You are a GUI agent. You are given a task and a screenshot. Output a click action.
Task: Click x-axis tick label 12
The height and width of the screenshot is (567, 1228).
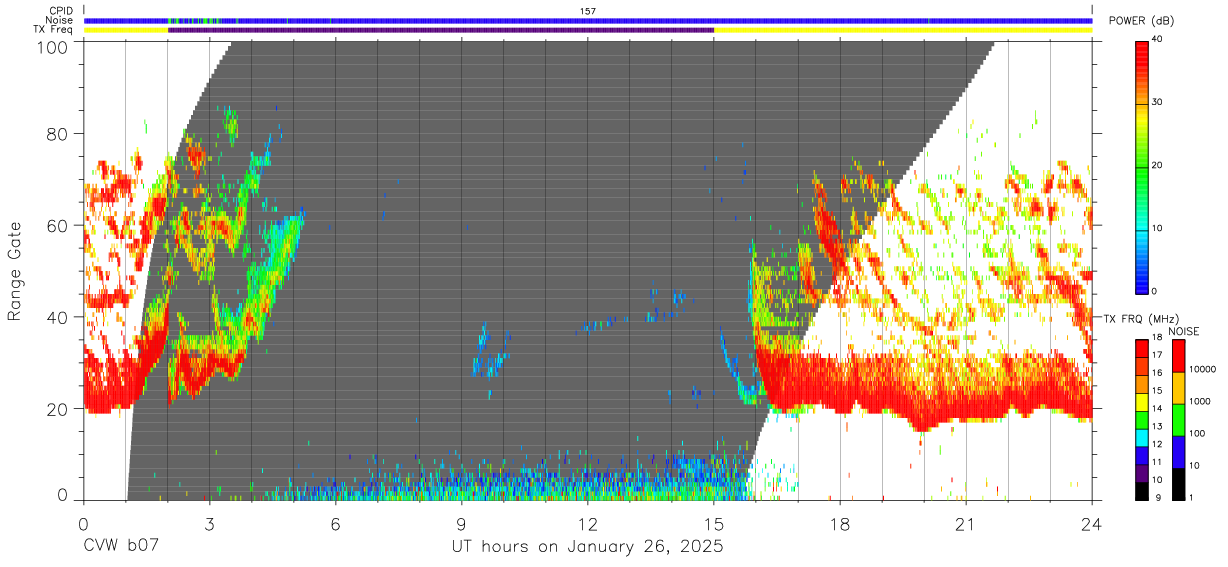tap(588, 525)
